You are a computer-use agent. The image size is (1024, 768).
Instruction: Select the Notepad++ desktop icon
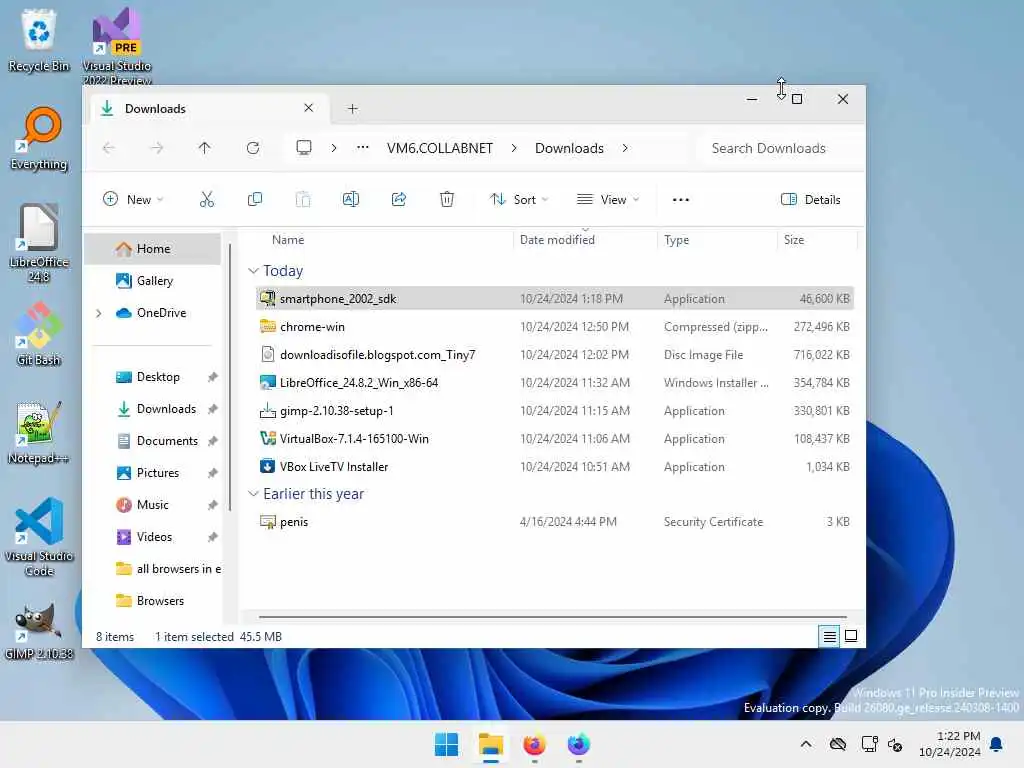coord(39,432)
